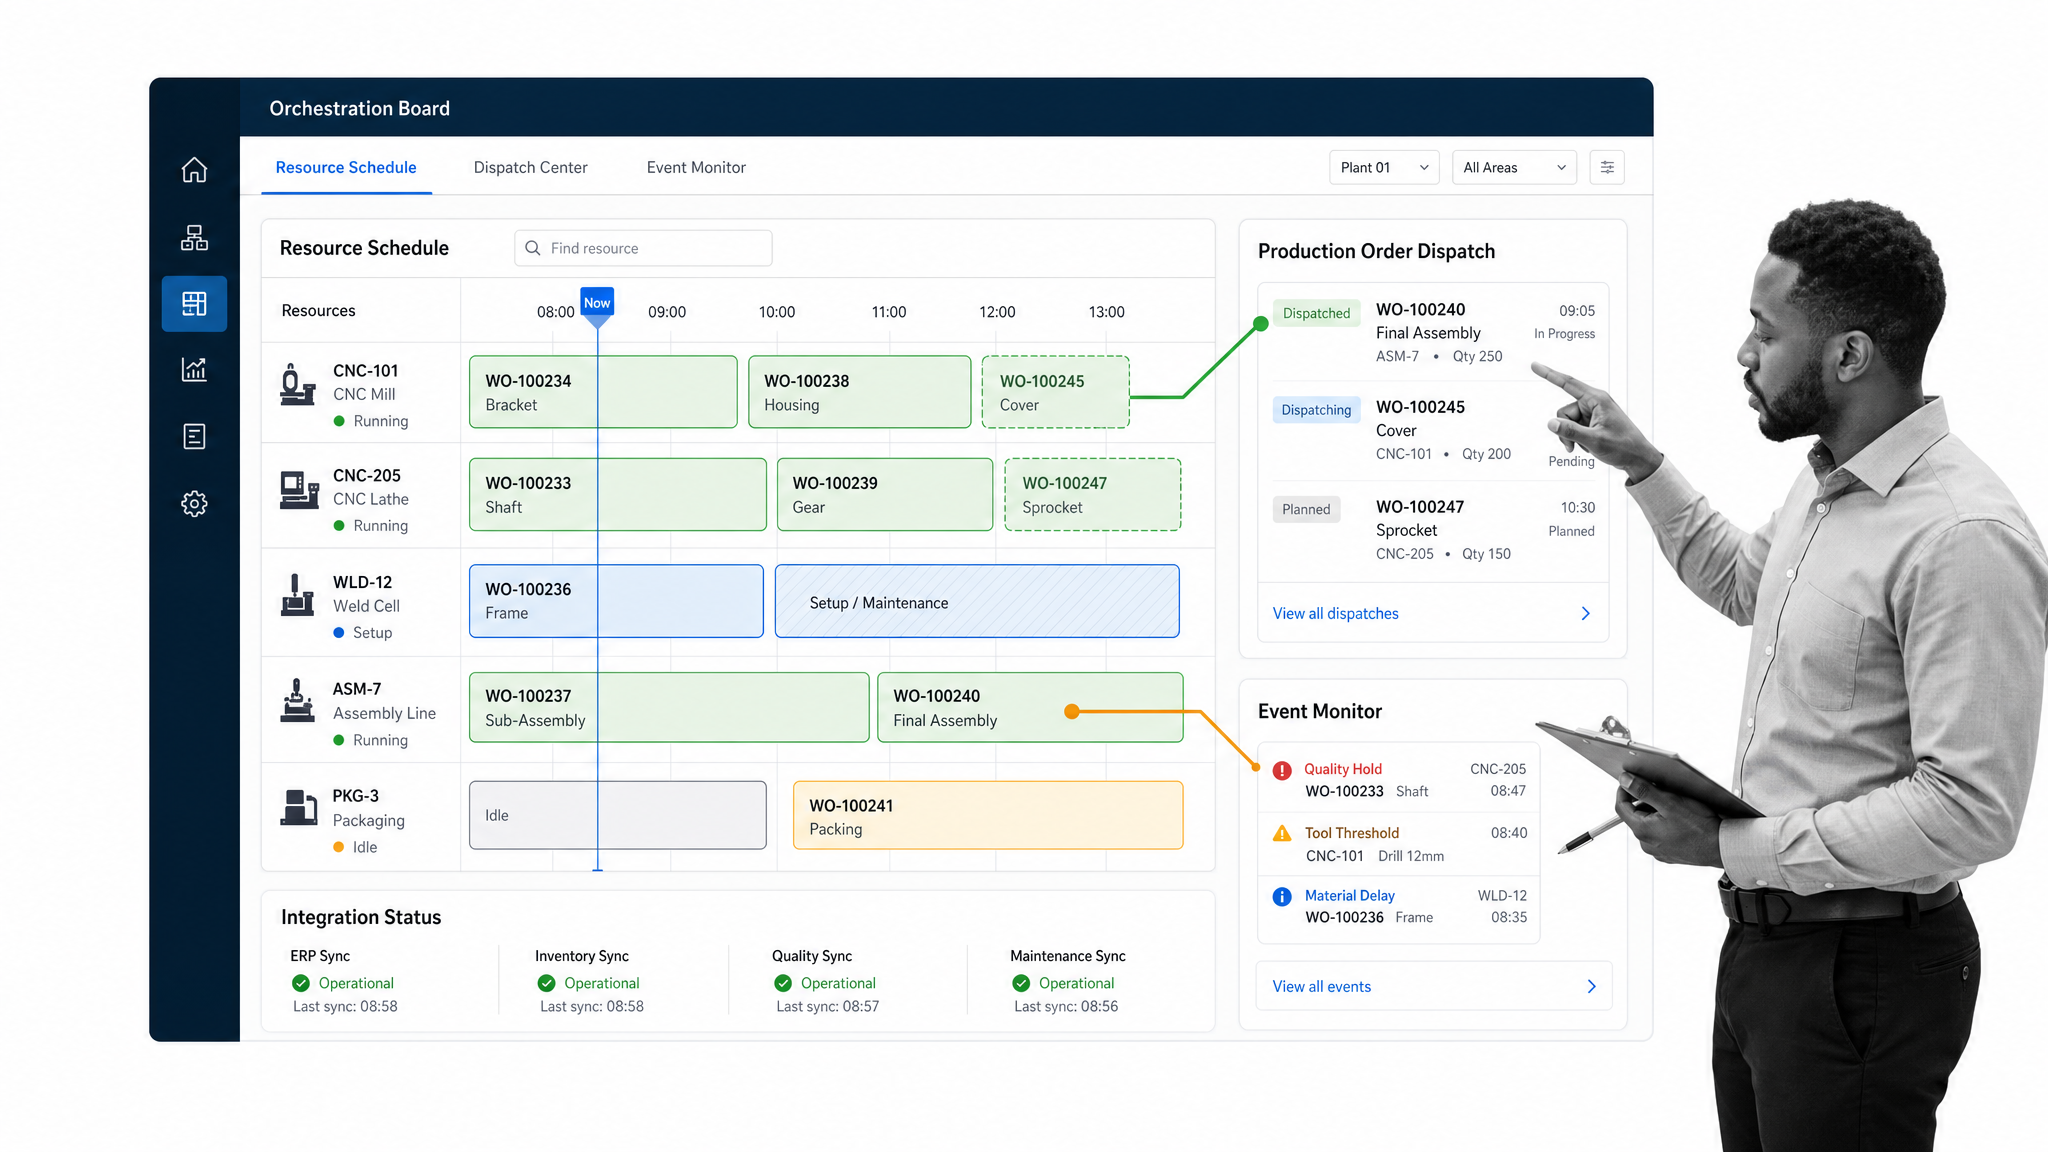The width and height of the screenshot is (2048, 1152).
Task: Select WO-100241 Packing schedule block
Action: click(x=988, y=815)
